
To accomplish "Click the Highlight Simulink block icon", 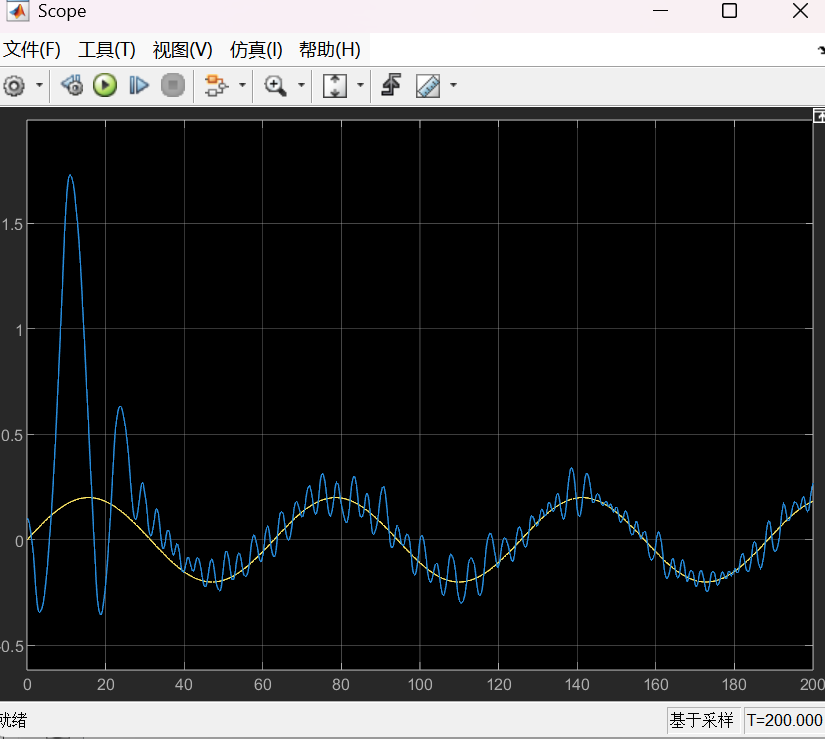I will 214,86.
